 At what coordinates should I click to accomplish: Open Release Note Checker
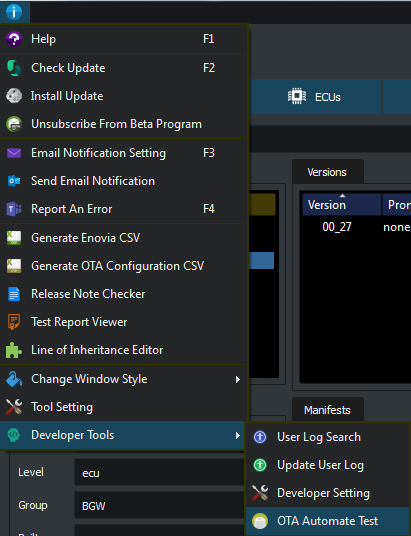123,294
